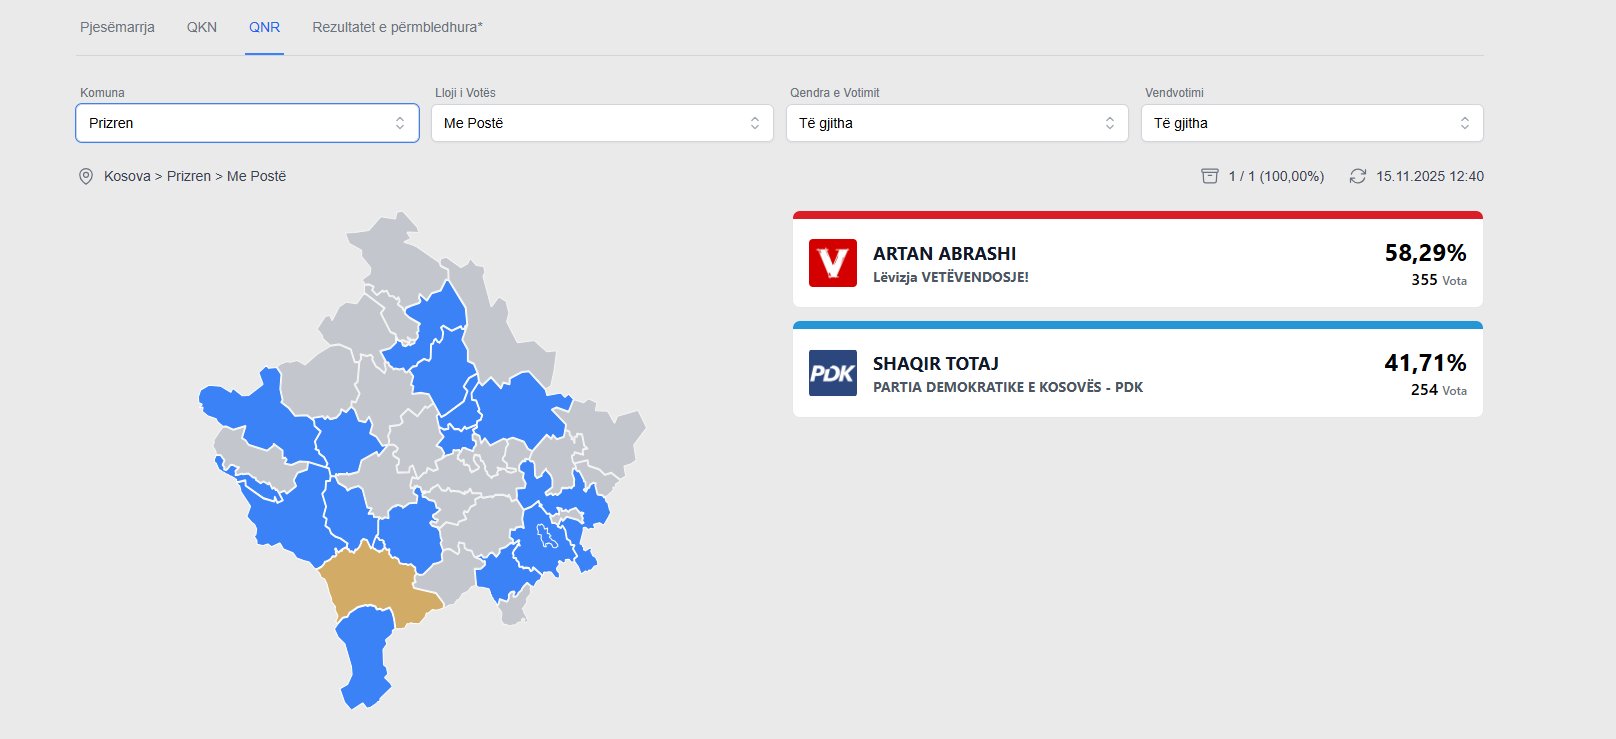Open the QKN tab
This screenshot has width=1616, height=739.
tap(202, 27)
